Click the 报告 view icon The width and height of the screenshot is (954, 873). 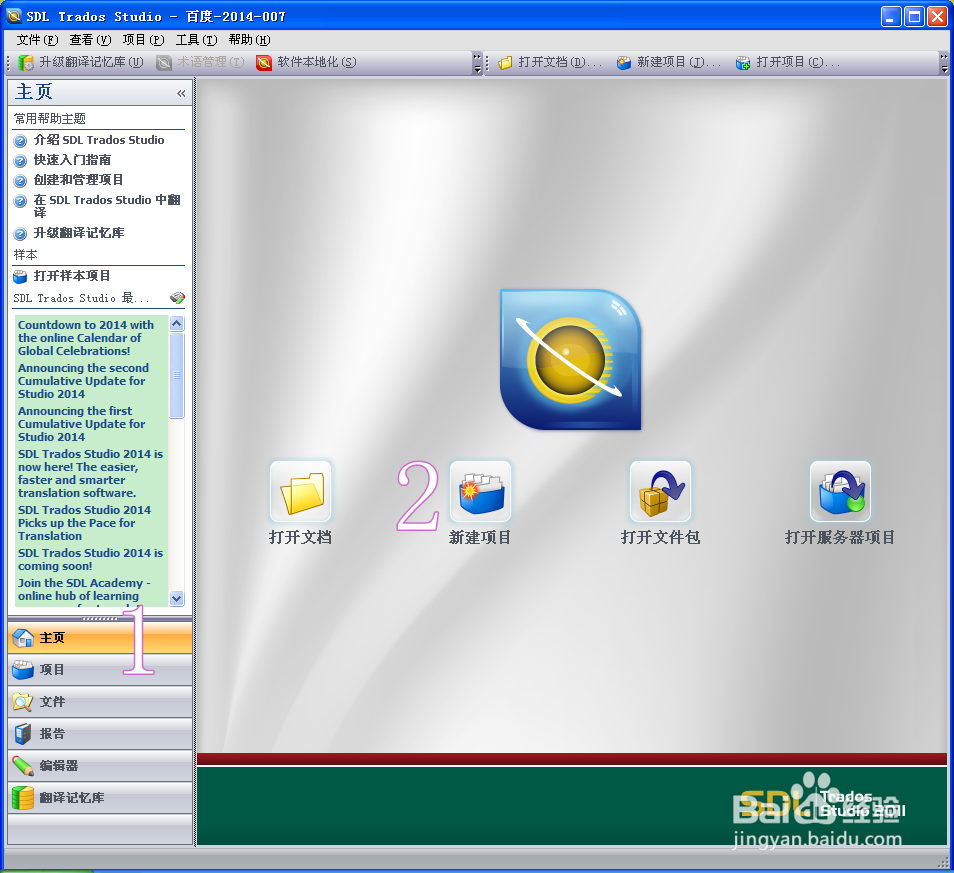pos(23,734)
